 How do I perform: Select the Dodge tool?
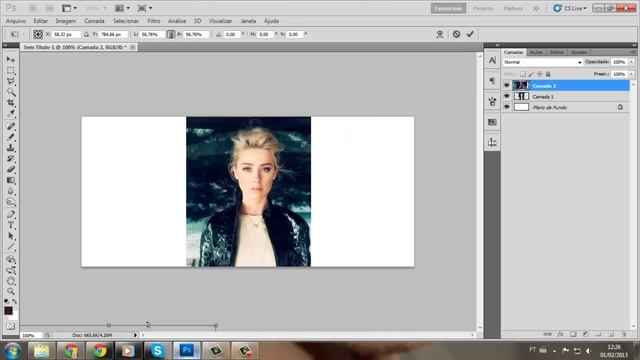(x=11, y=202)
